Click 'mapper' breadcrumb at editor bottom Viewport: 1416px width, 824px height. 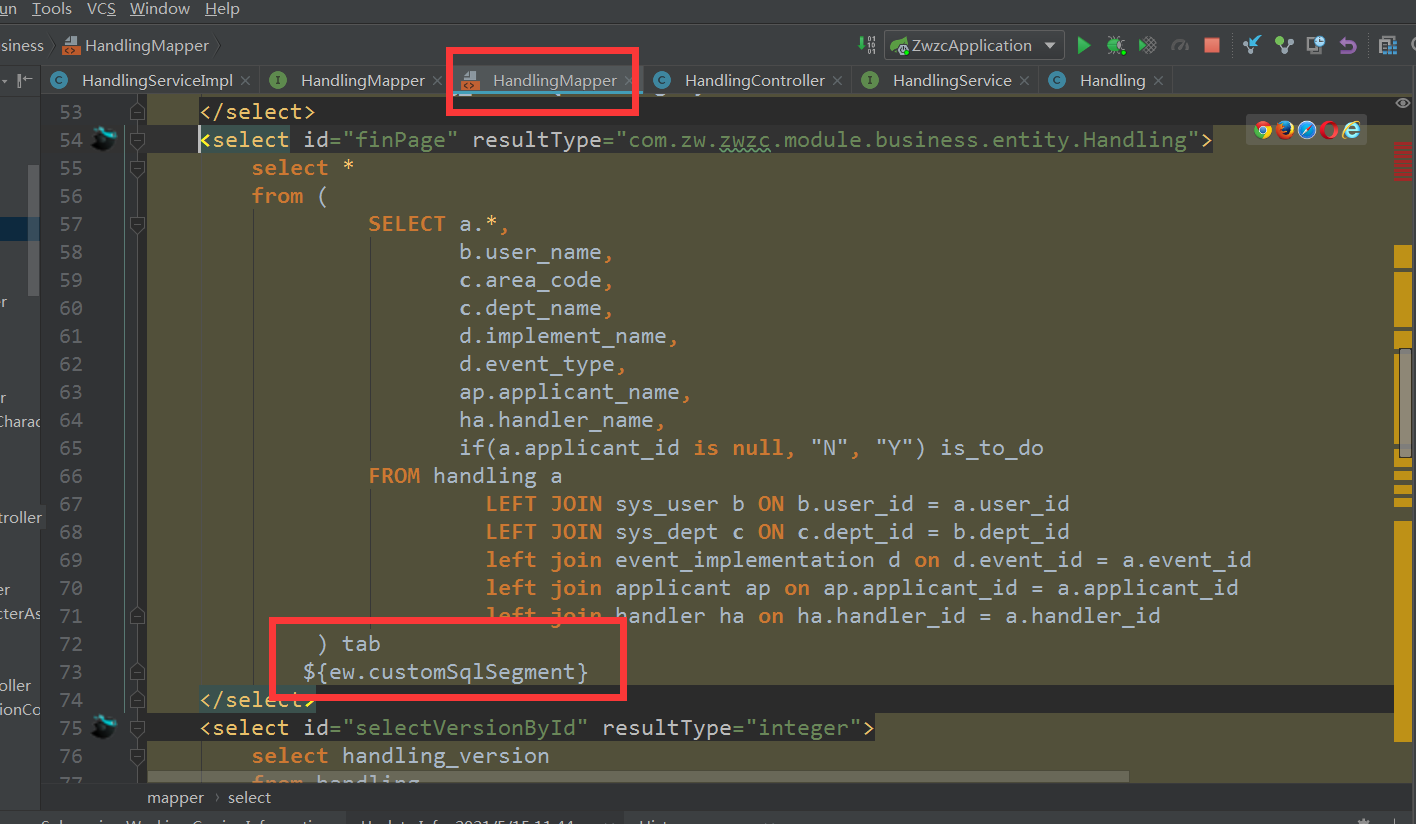pos(175,797)
